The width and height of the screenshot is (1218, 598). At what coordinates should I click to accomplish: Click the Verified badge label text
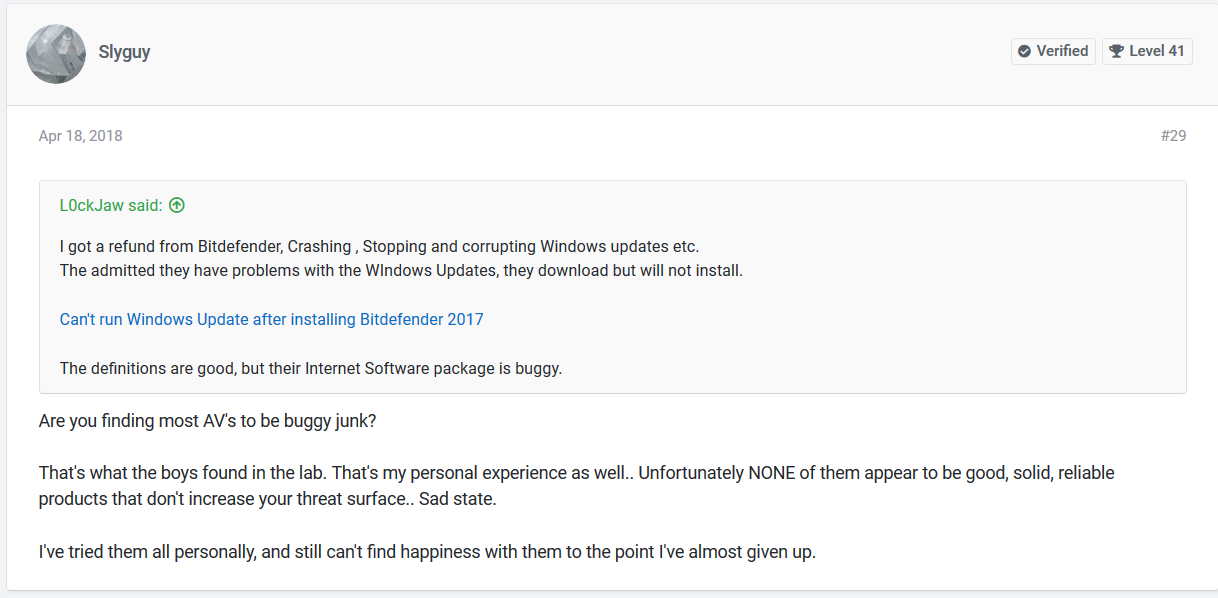(x=1062, y=51)
